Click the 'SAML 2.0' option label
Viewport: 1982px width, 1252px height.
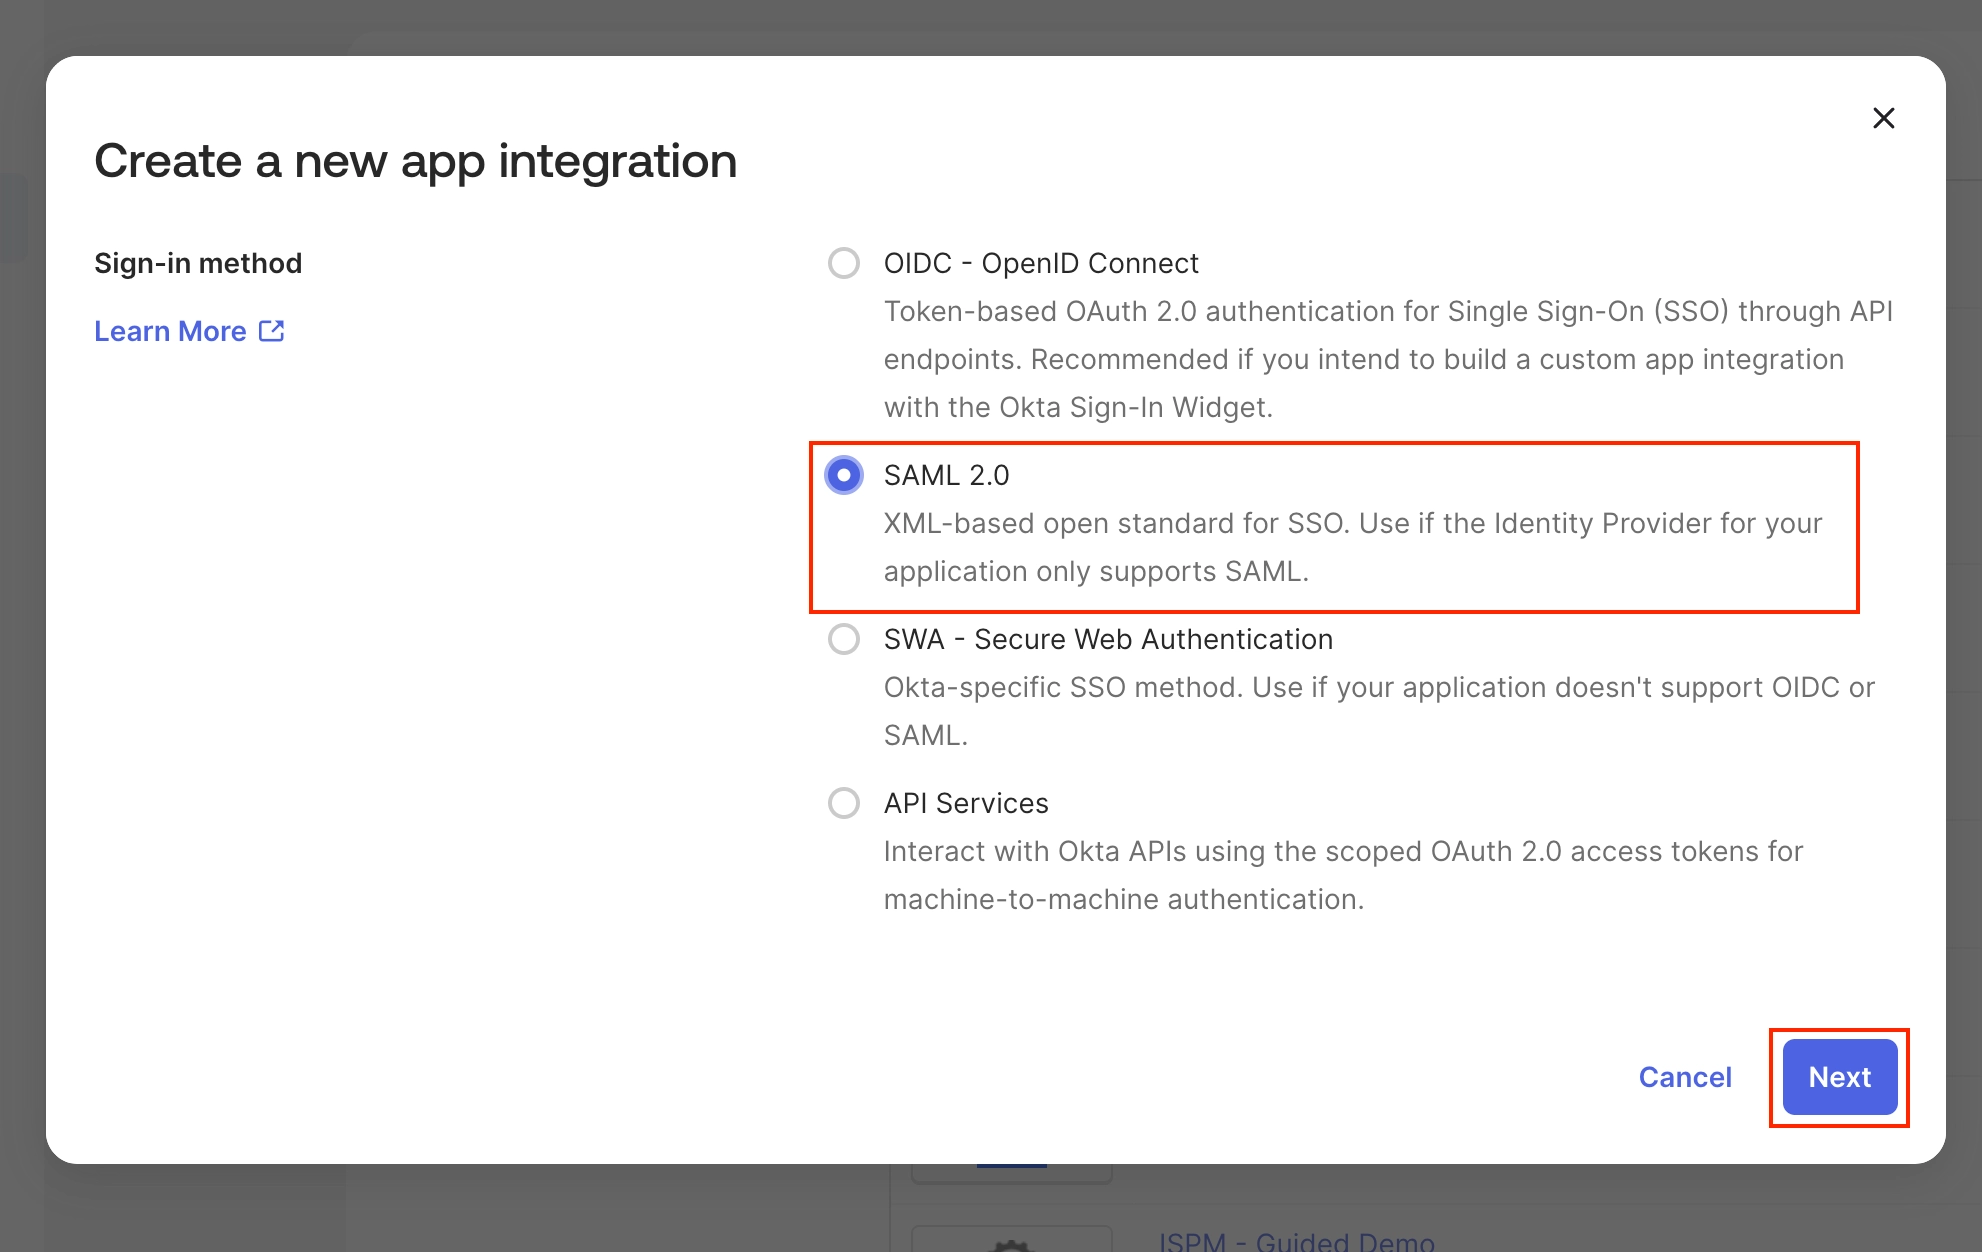pyautogui.click(x=946, y=475)
